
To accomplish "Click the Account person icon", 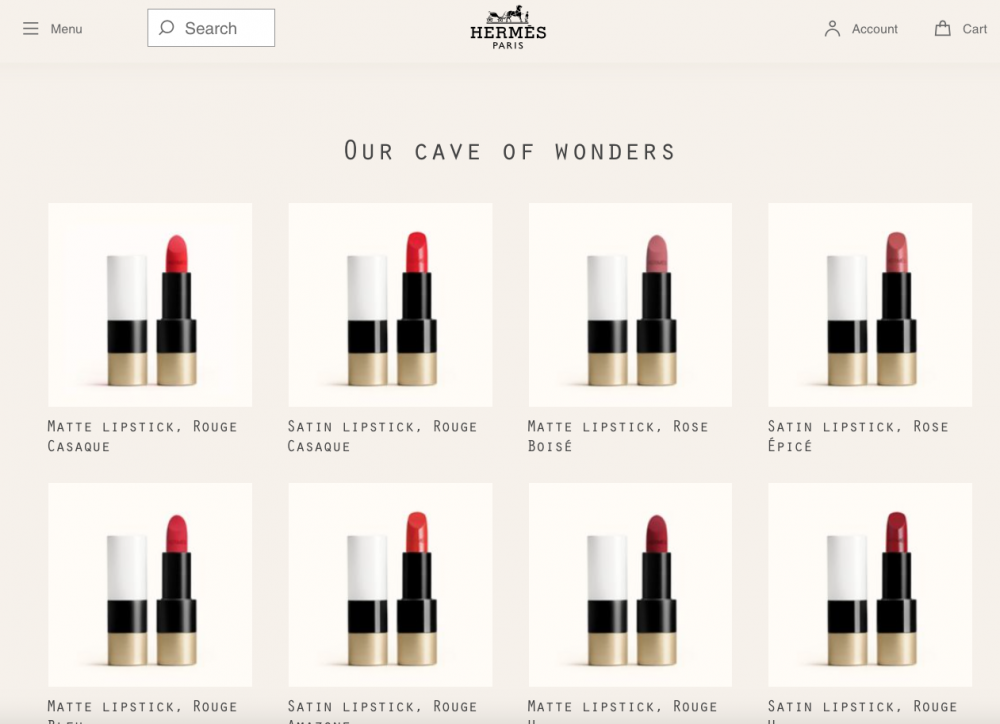I will tap(832, 29).
